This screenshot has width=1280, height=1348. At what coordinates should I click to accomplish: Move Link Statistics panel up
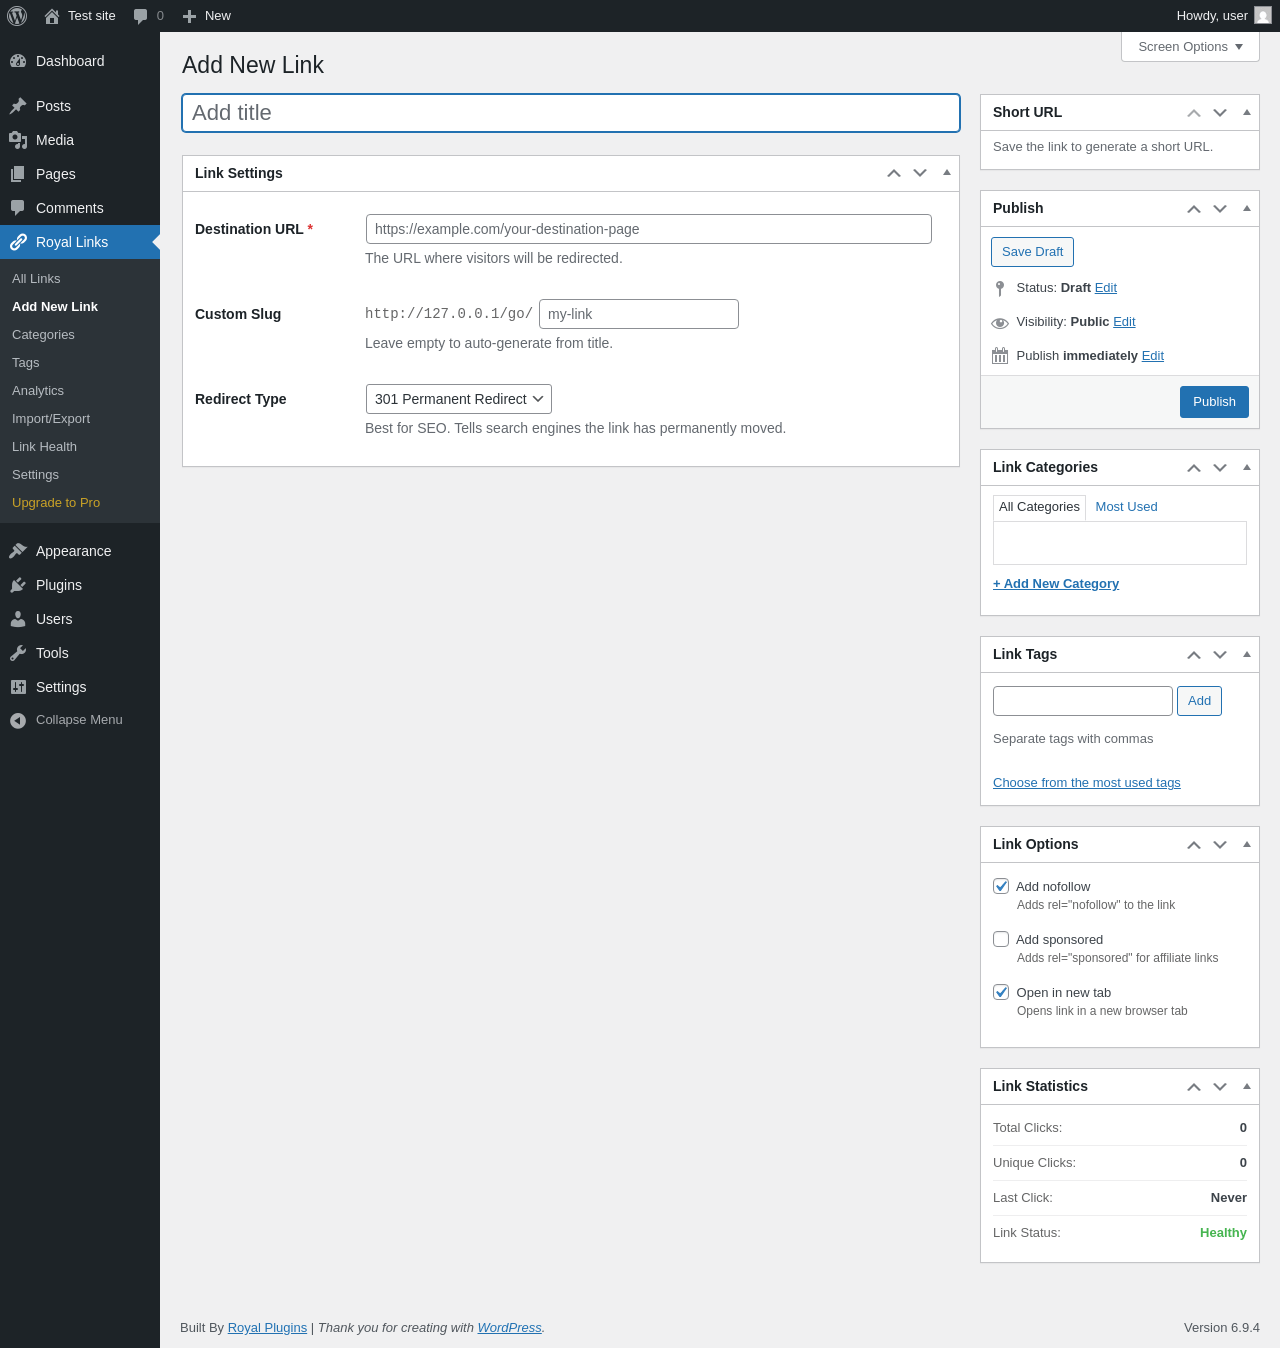point(1194,1087)
